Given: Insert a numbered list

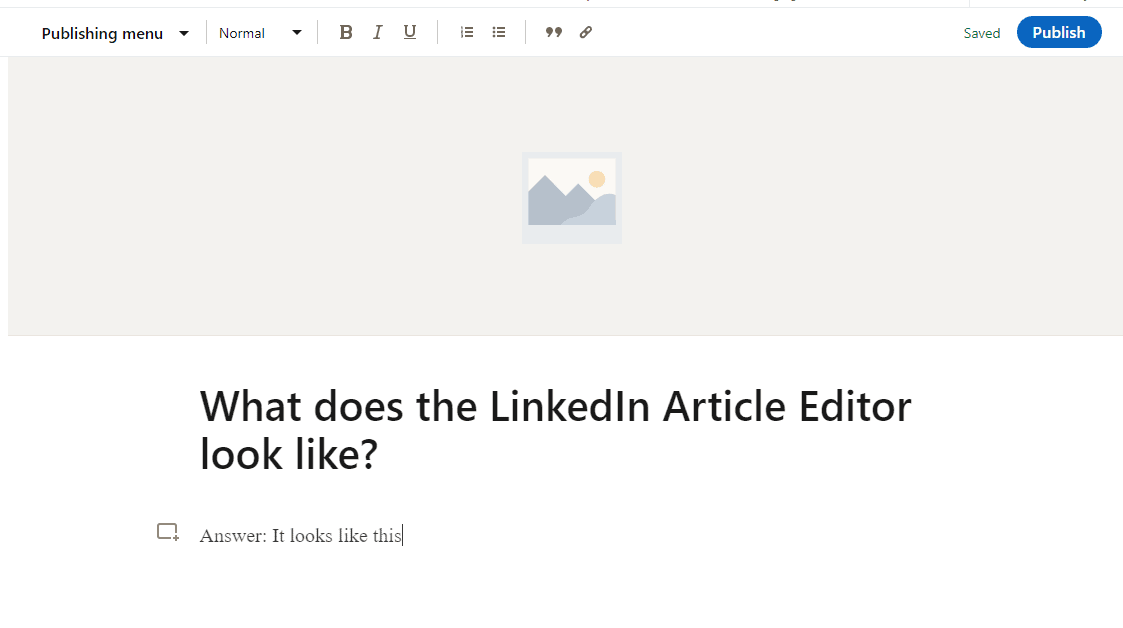Looking at the screenshot, I should (467, 32).
